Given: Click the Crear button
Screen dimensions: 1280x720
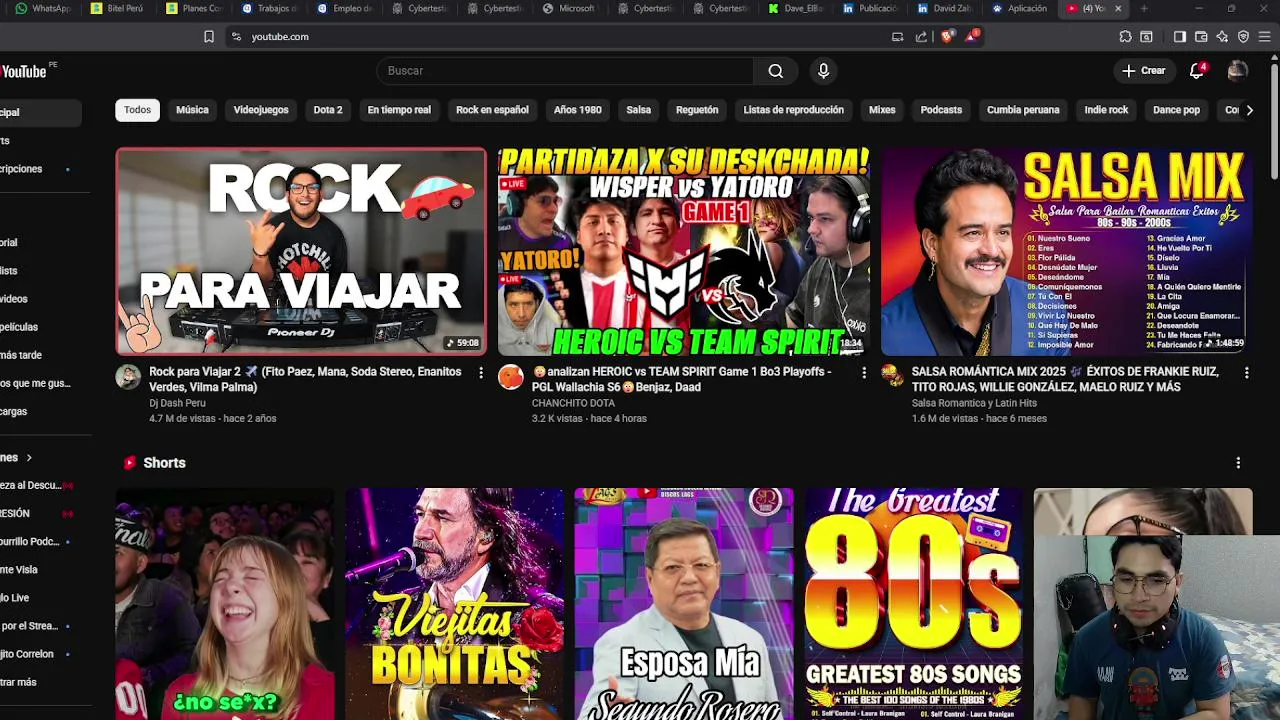Looking at the screenshot, I should [1143, 71].
